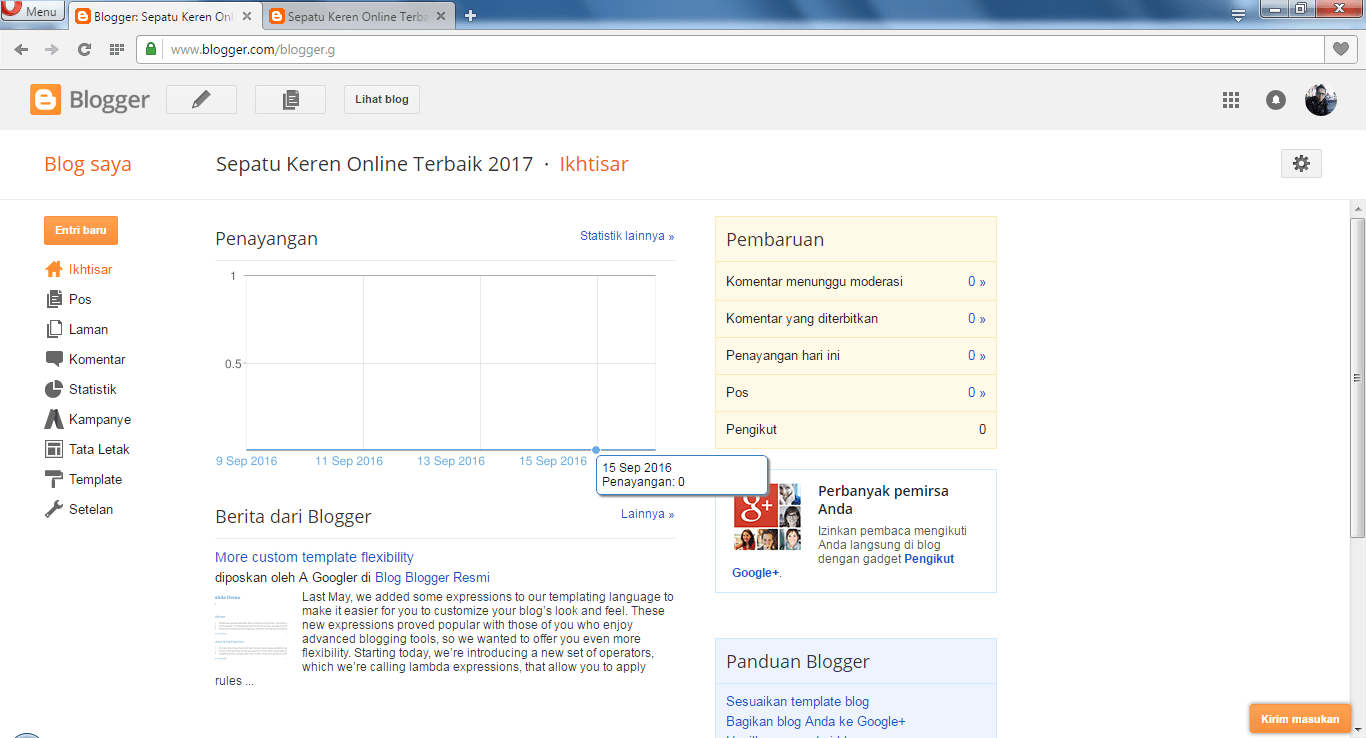Open Statistik in the sidebar
1366x738 pixels.
click(92, 389)
